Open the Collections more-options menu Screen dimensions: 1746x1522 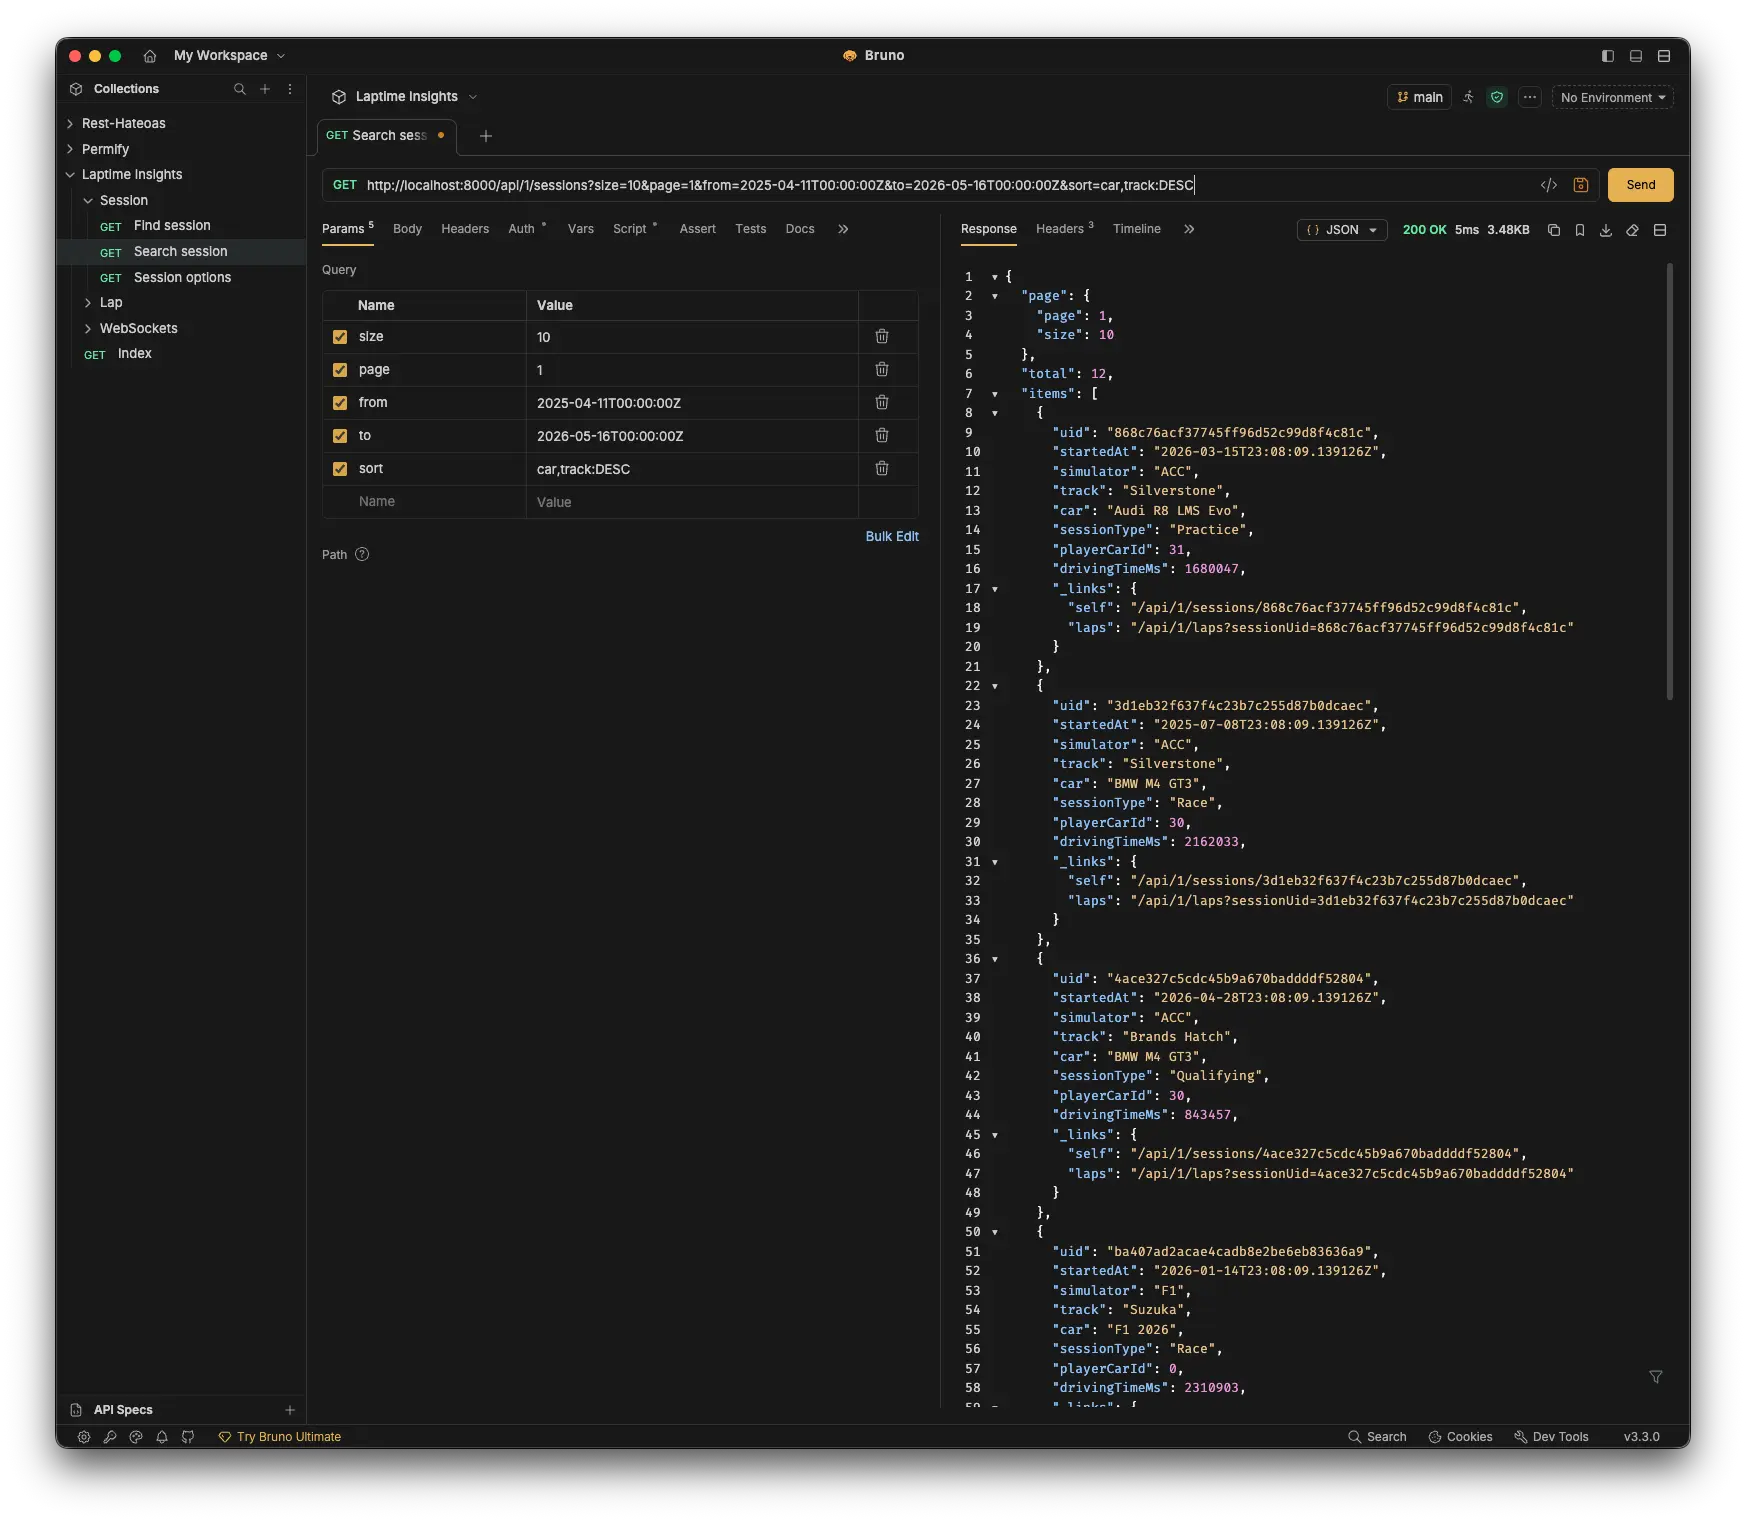(290, 89)
